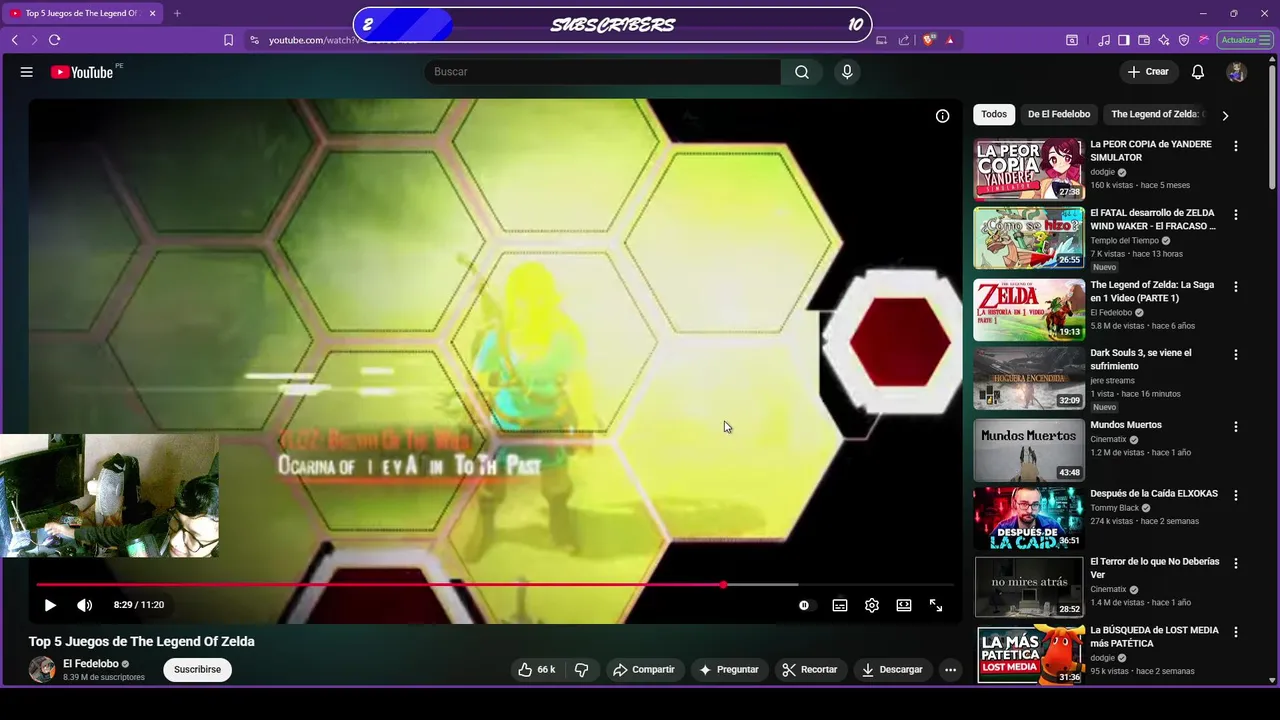Open the media control music-note icon
1280x720 pixels.
pos(1104,40)
